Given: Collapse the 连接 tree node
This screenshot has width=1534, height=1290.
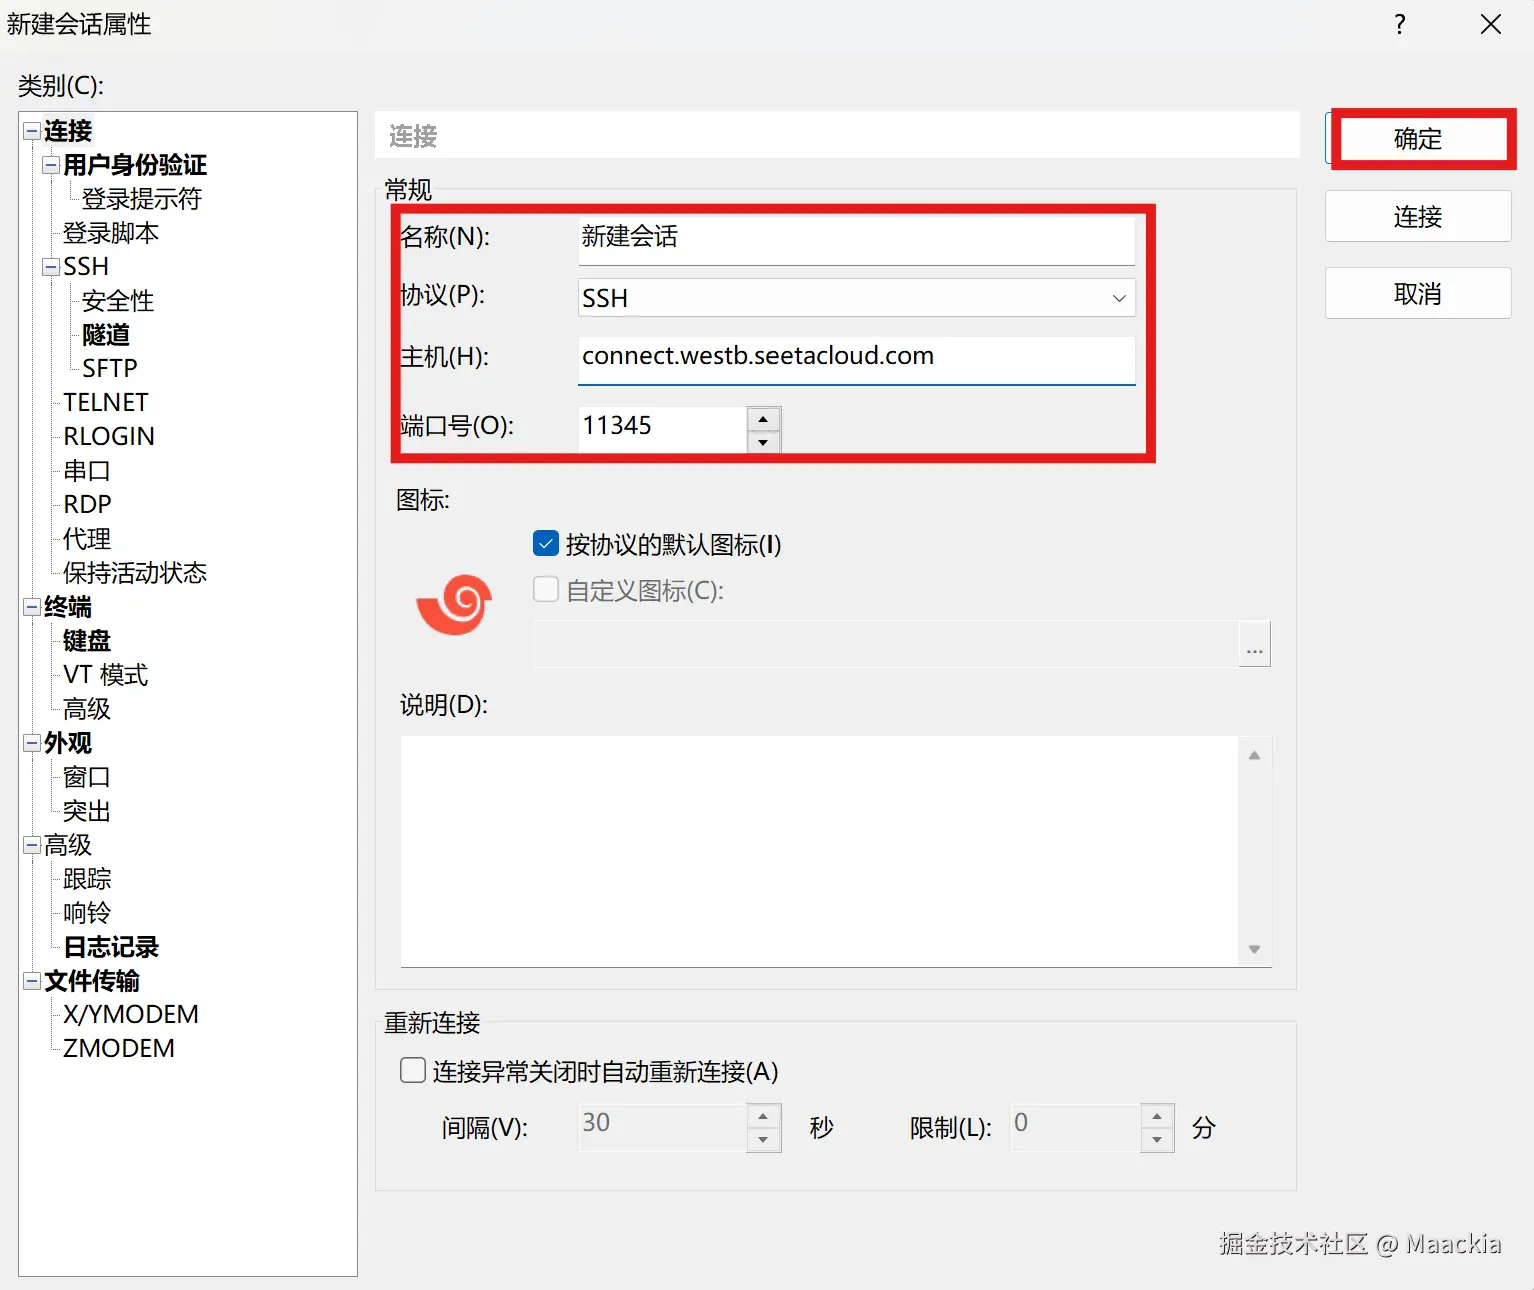Looking at the screenshot, I should [32, 131].
